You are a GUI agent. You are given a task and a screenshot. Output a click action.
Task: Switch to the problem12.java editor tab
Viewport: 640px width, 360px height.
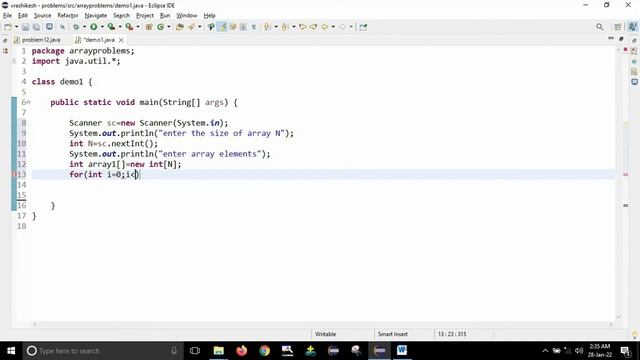click(38, 40)
